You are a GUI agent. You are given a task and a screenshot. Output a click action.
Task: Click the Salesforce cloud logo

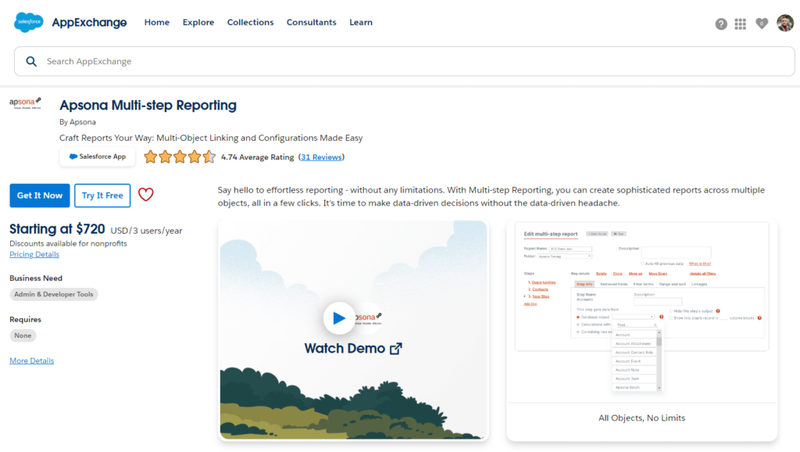[29, 22]
